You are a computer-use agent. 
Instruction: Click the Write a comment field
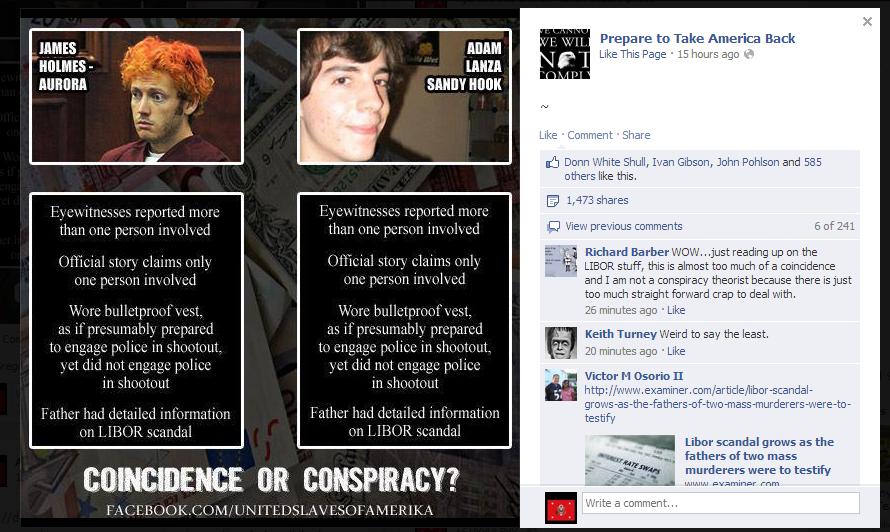tap(721, 503)
